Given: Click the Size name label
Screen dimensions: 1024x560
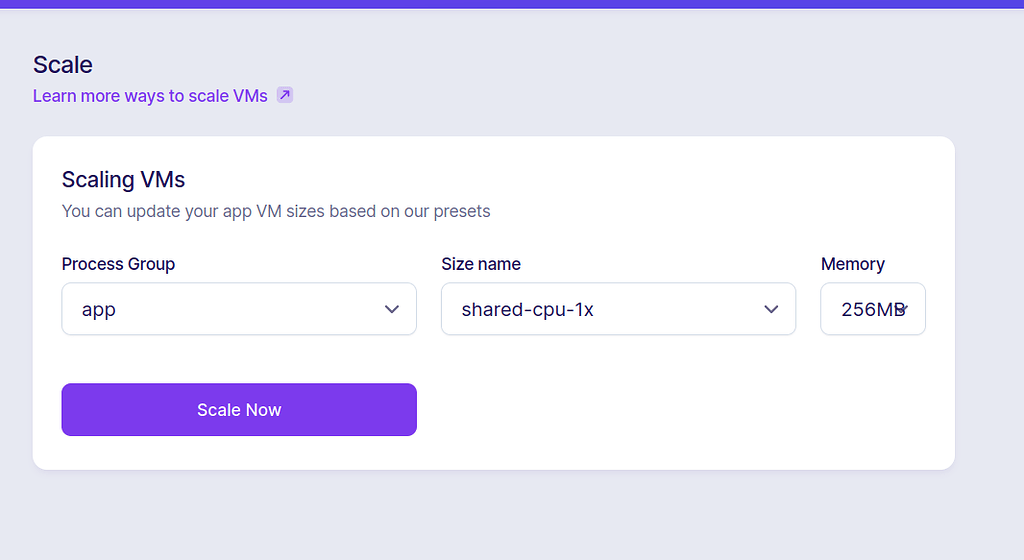Looking at the screenshot, I should [481, 264].
